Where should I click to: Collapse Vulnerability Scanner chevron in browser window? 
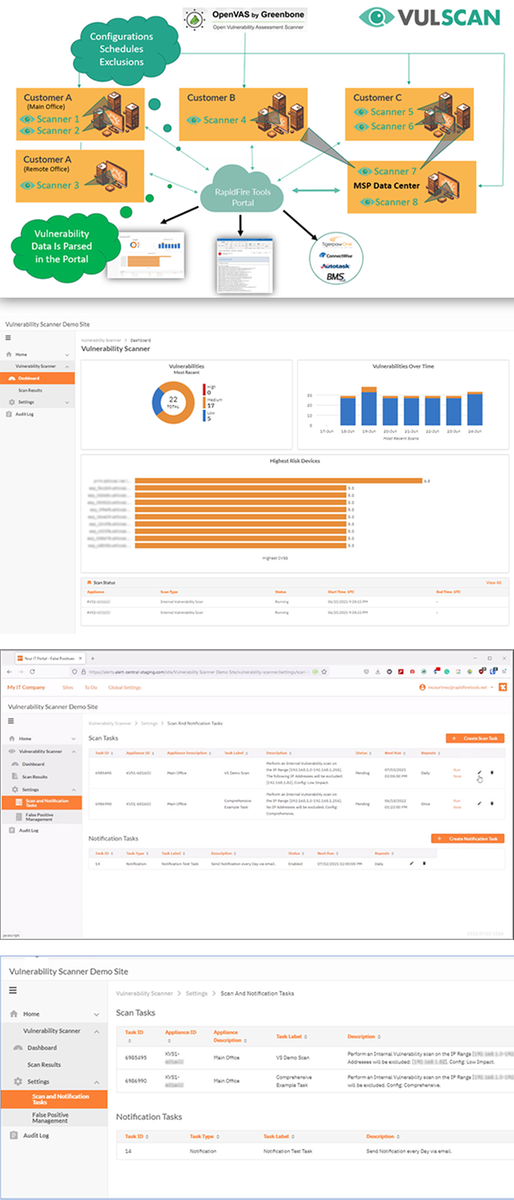[74, 751]
